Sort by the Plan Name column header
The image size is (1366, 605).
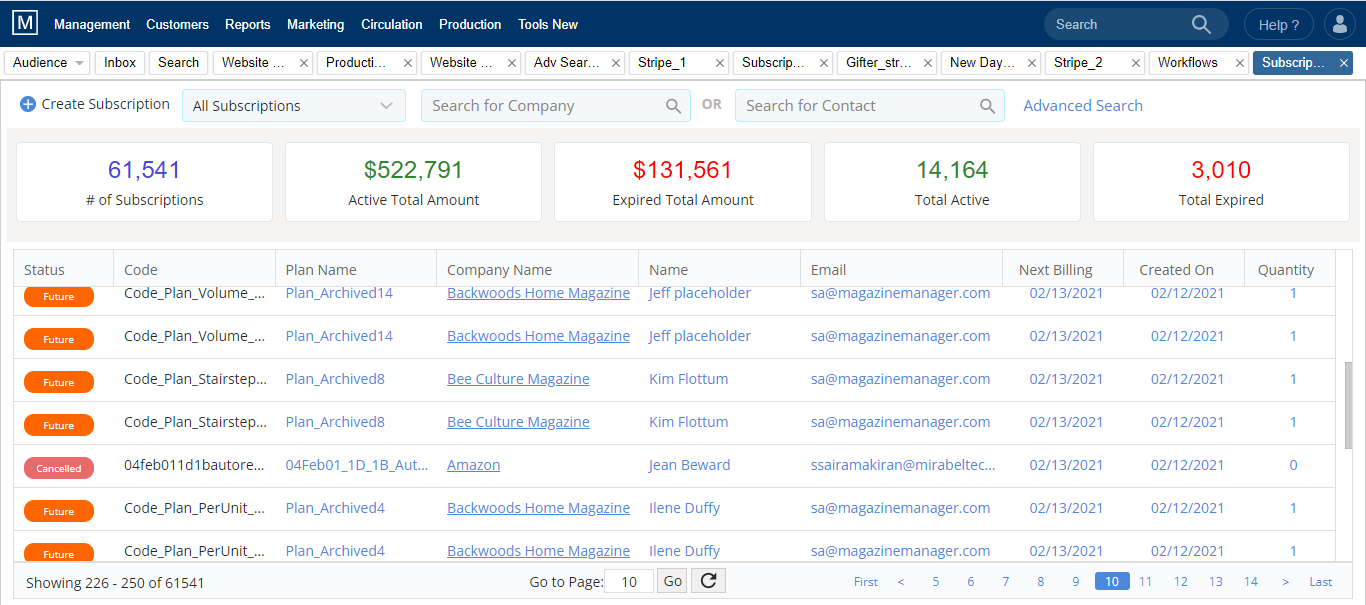356,269
